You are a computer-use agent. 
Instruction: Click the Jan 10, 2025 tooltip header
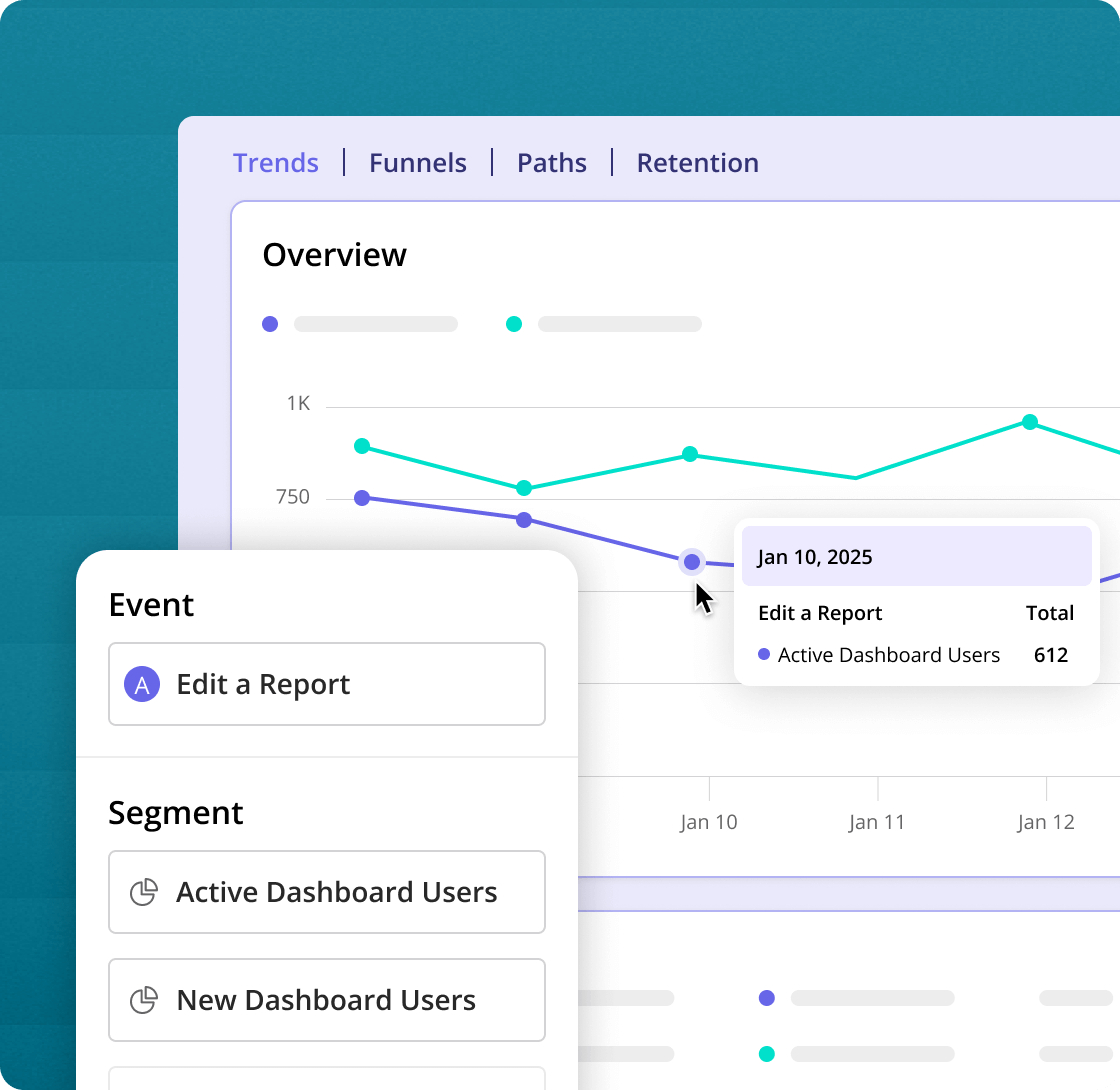click(916, 557)
